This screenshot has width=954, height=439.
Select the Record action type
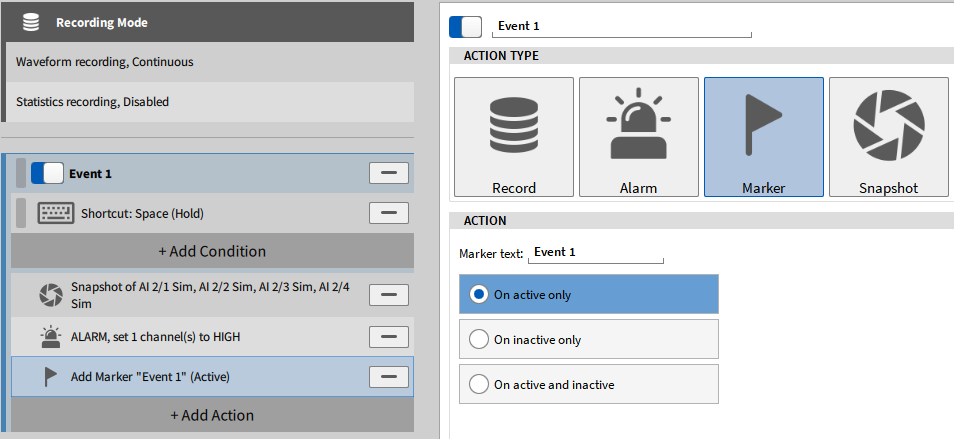point(514,137)
